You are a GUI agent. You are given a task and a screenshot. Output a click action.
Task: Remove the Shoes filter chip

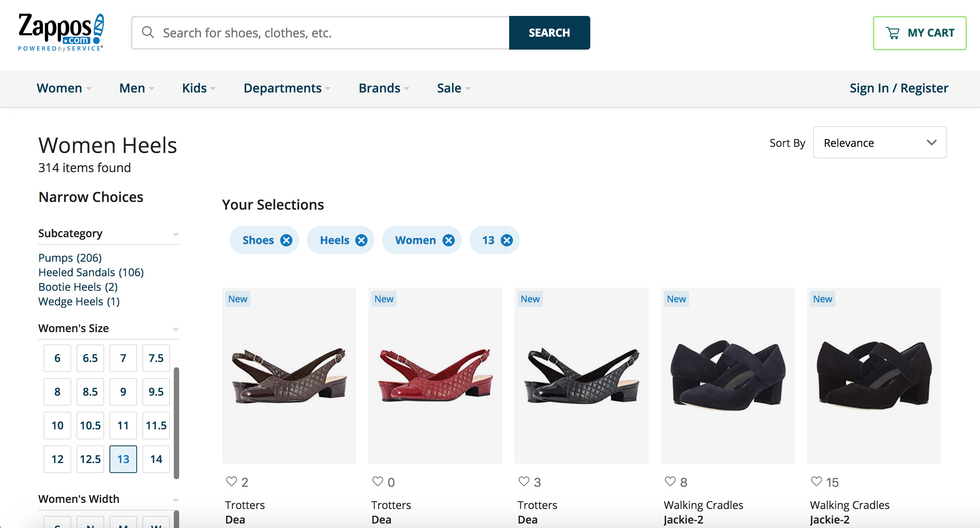287,240
